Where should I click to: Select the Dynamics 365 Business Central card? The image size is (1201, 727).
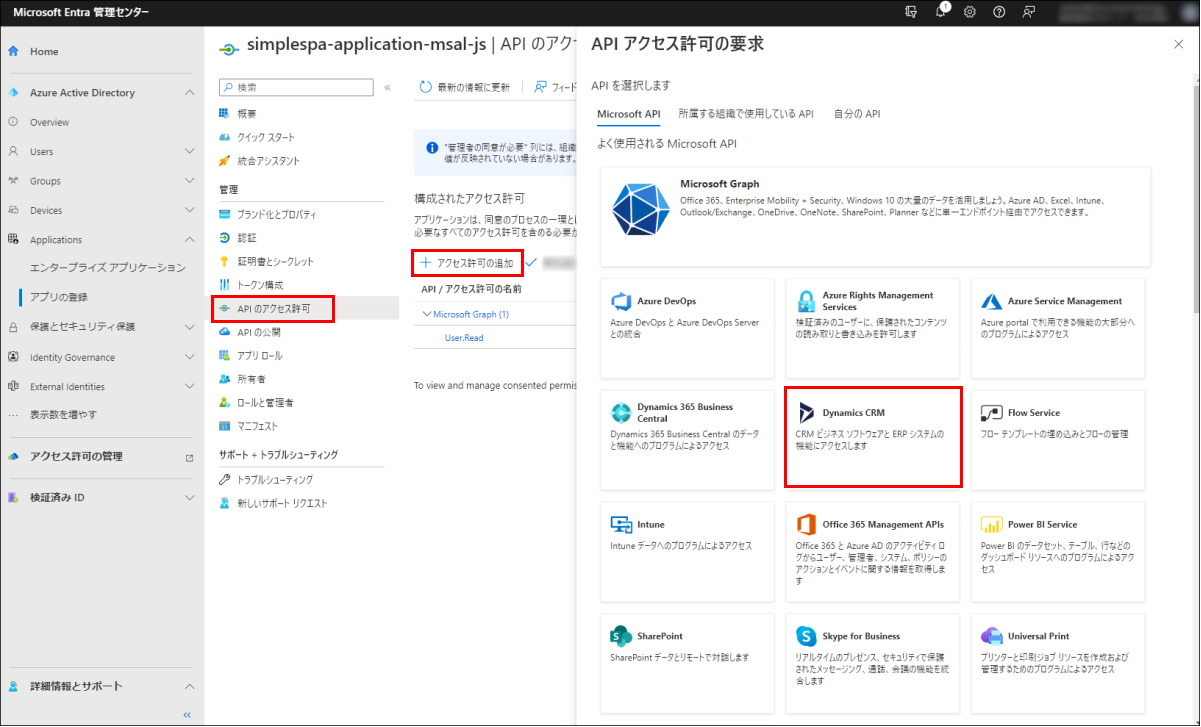(x=688, y=440)
